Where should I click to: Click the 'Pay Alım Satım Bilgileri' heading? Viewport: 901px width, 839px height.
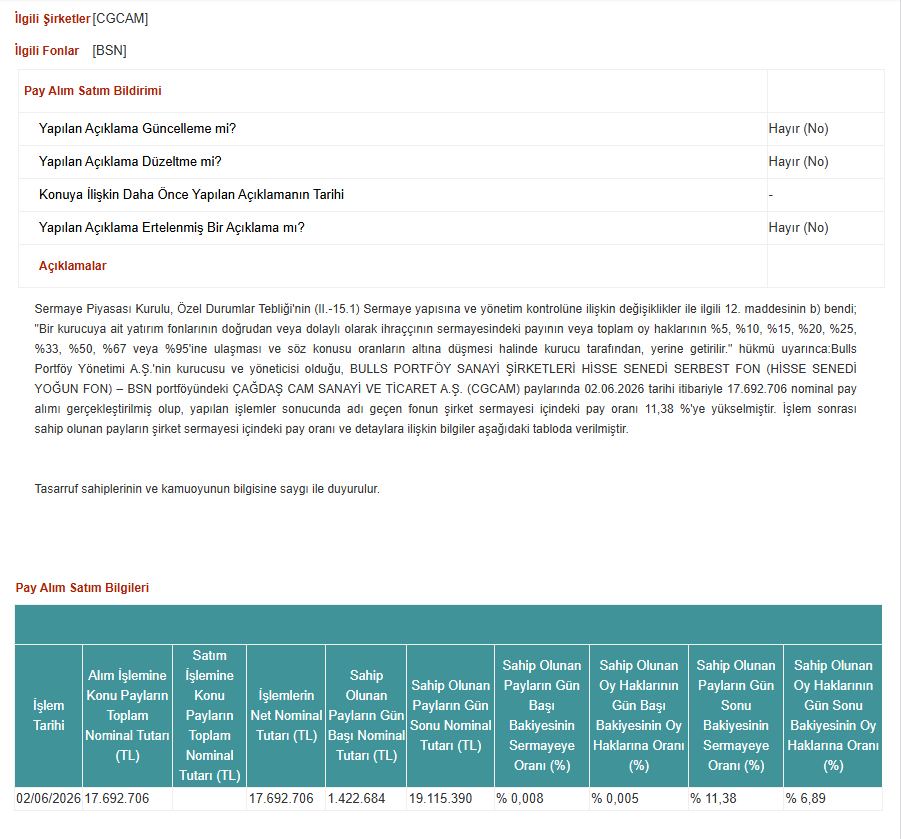click(82, 587)
